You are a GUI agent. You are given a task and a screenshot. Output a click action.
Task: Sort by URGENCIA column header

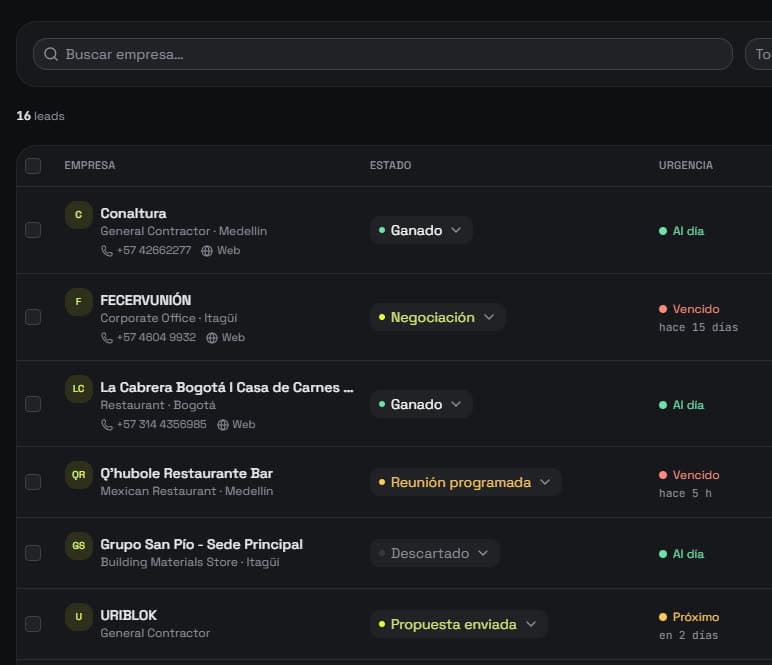pyautogui.click(x=685, y=165)
